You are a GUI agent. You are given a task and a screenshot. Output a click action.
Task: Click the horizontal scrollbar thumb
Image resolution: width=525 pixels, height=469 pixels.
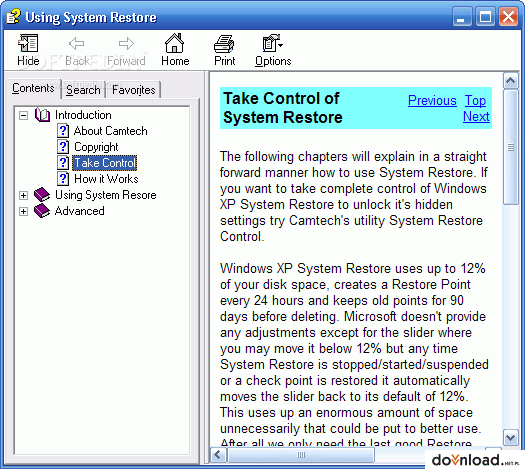coord(301,455)
